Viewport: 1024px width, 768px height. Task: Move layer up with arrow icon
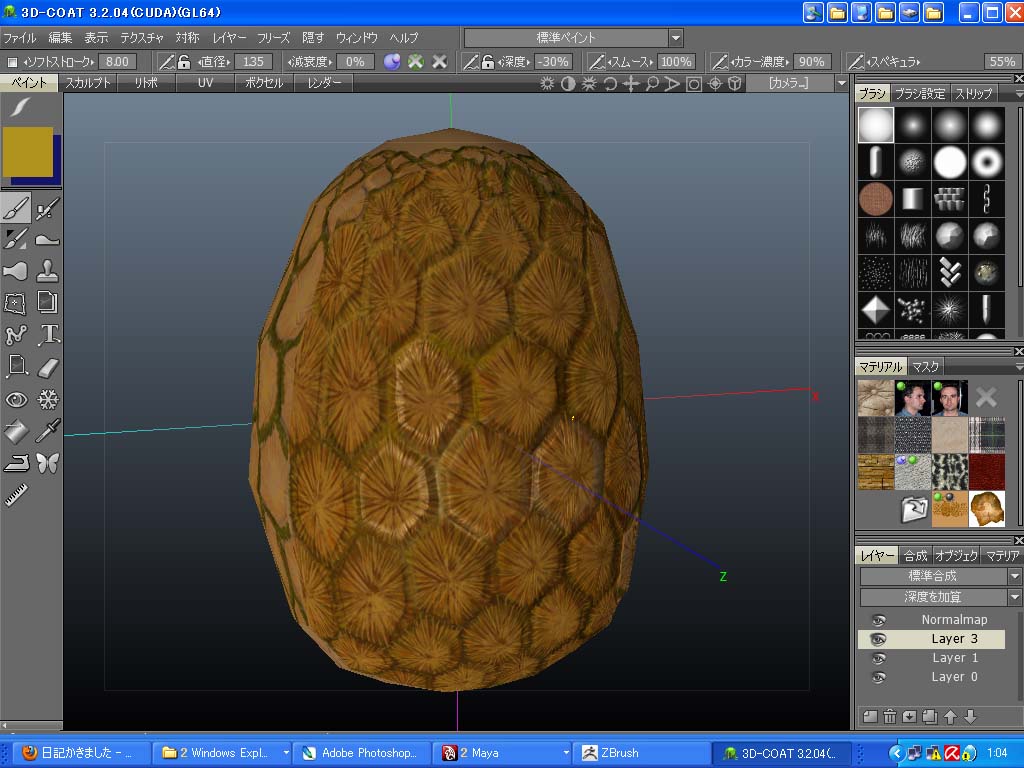(x=950, y=716)
